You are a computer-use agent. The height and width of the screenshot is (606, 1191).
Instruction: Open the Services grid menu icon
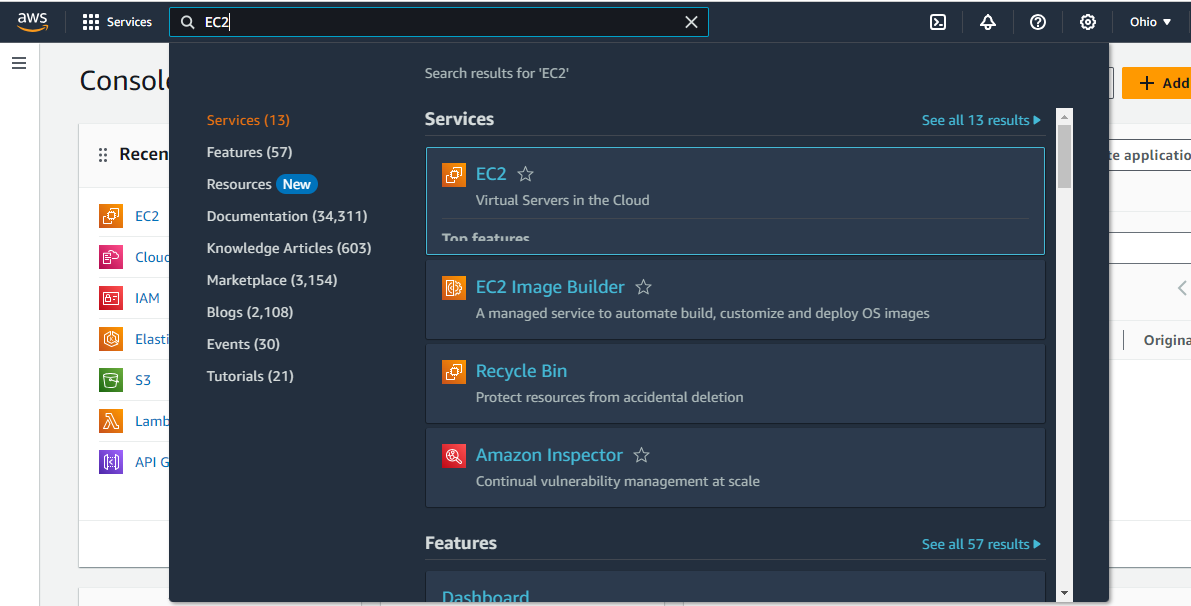point(90,22)
